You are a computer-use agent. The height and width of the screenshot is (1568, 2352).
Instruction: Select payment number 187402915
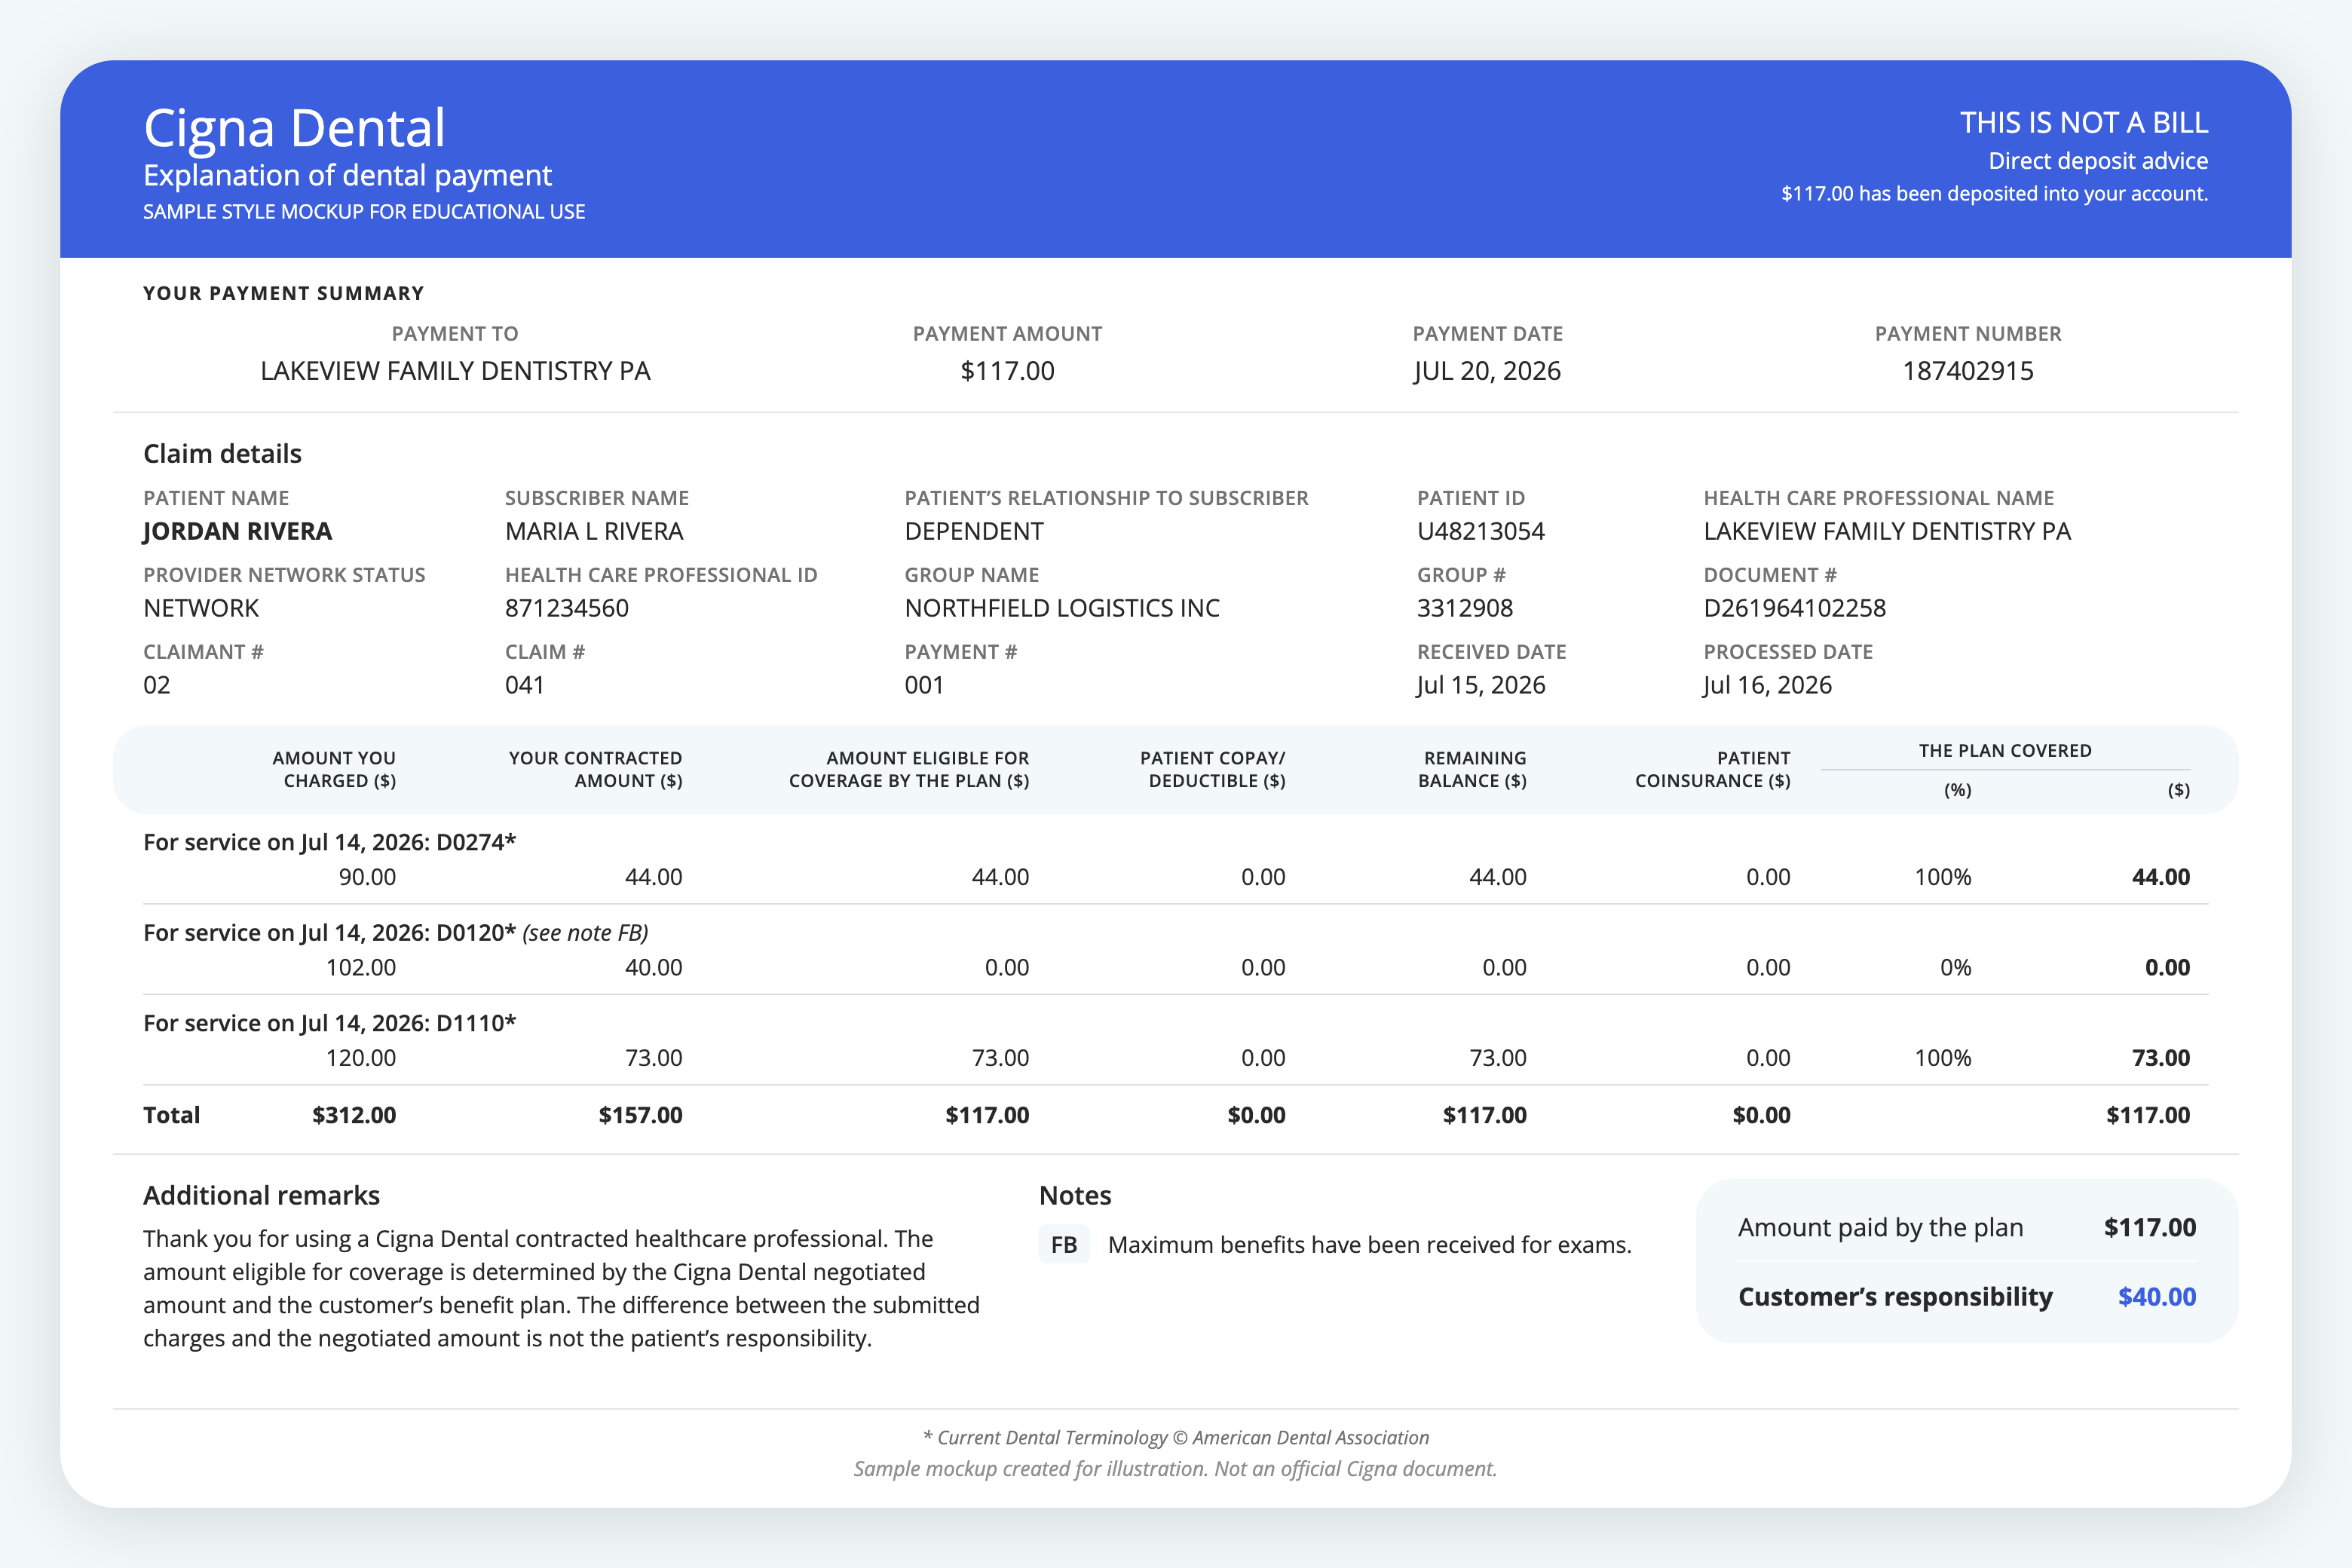point(1967,371)
